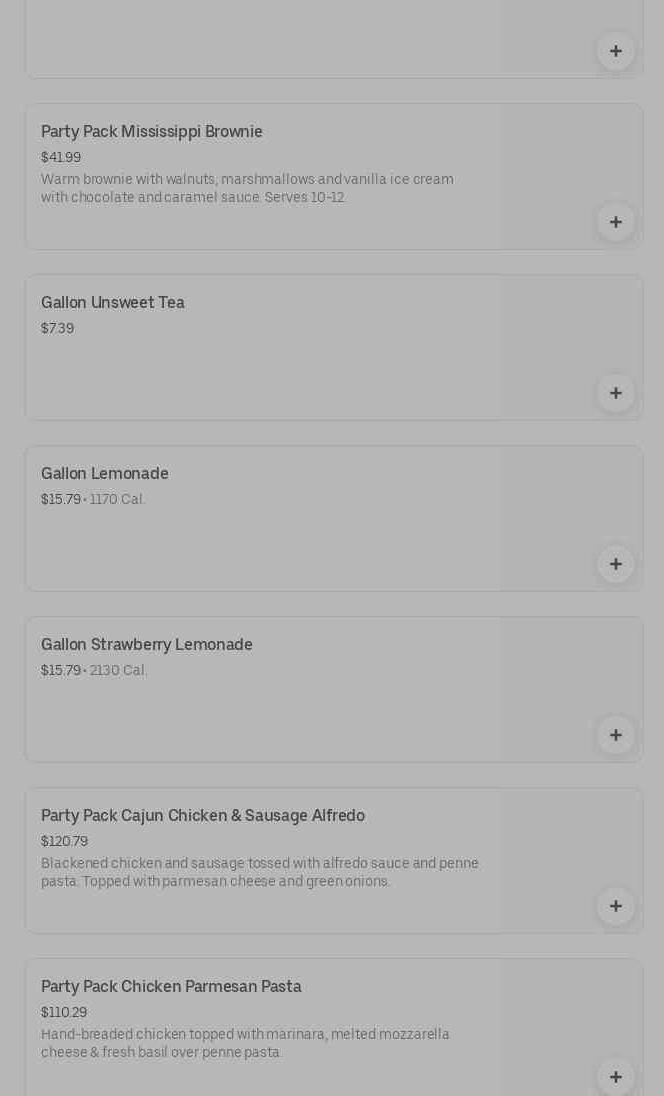Click the warm brownie with walnuts description
Image resolution: width=664 pixels, height=1096 pixels.
247,189
